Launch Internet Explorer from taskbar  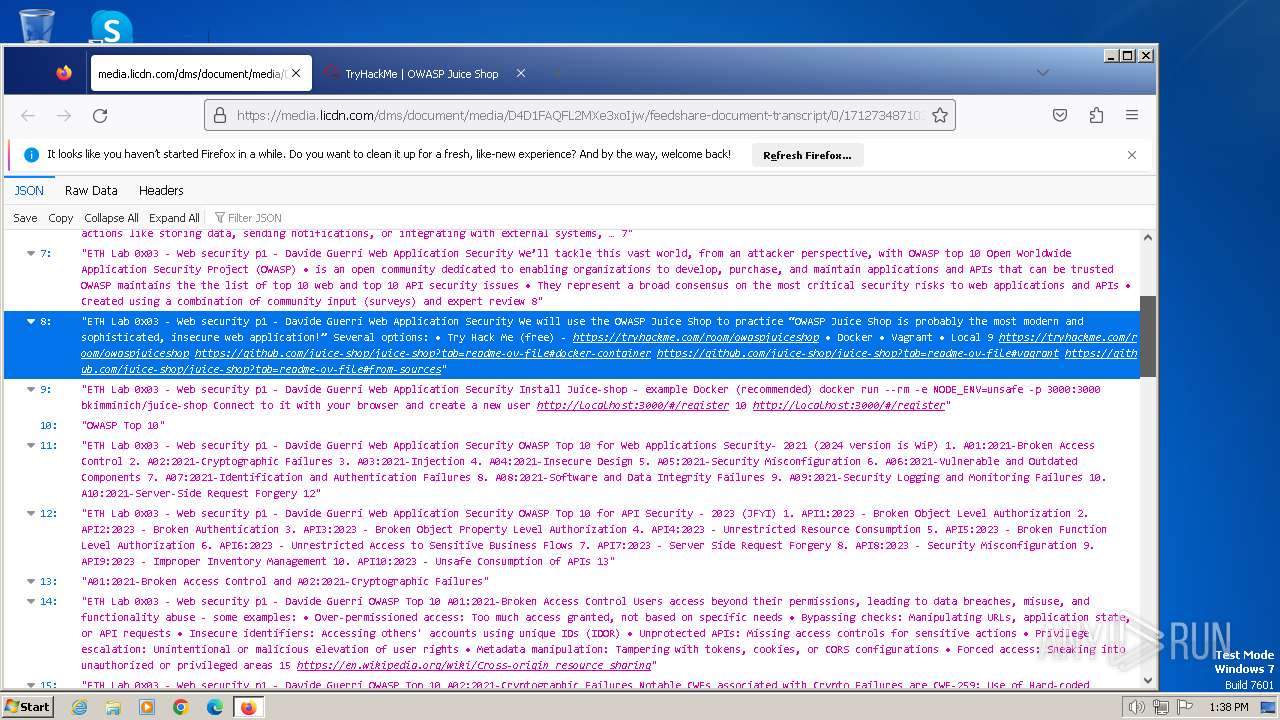coord(79,707)
